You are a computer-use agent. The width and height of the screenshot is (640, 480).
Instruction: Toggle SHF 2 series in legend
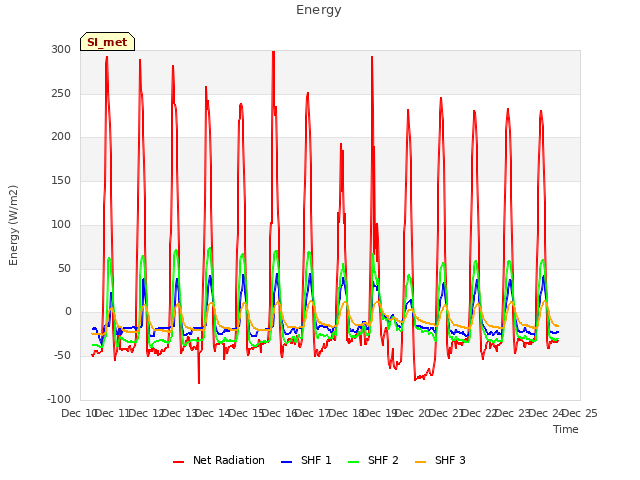tap(373, 460)
